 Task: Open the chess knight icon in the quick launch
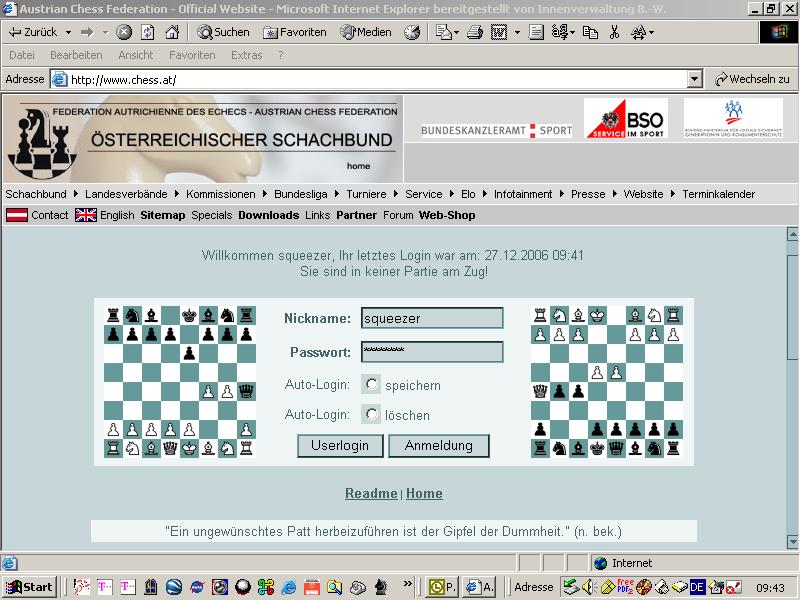coord(381,588)
